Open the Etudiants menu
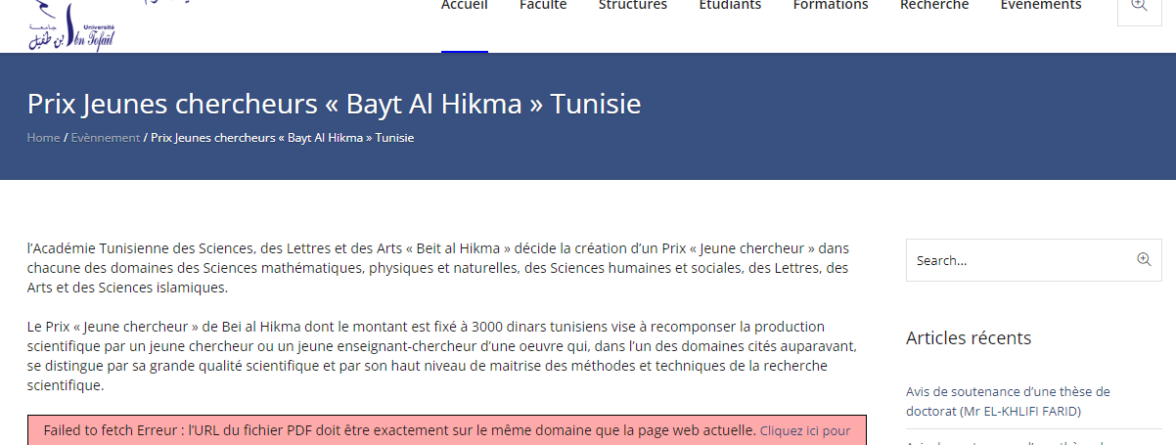This screenshot has width=1176, height=445. tap(730, 6)
